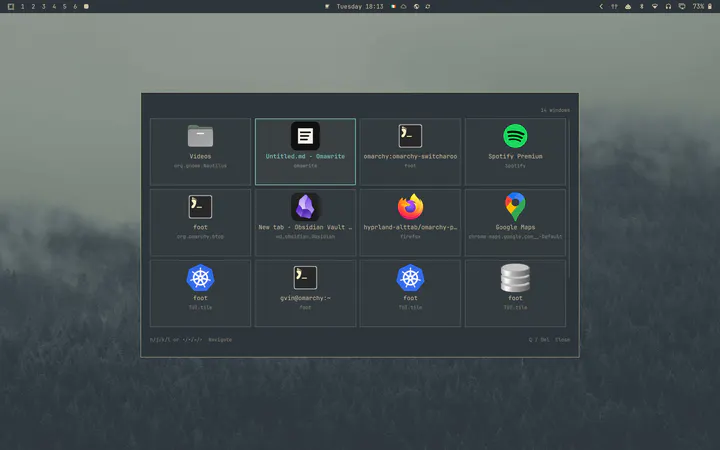Click the headphones audio icon

click(668, 6)
